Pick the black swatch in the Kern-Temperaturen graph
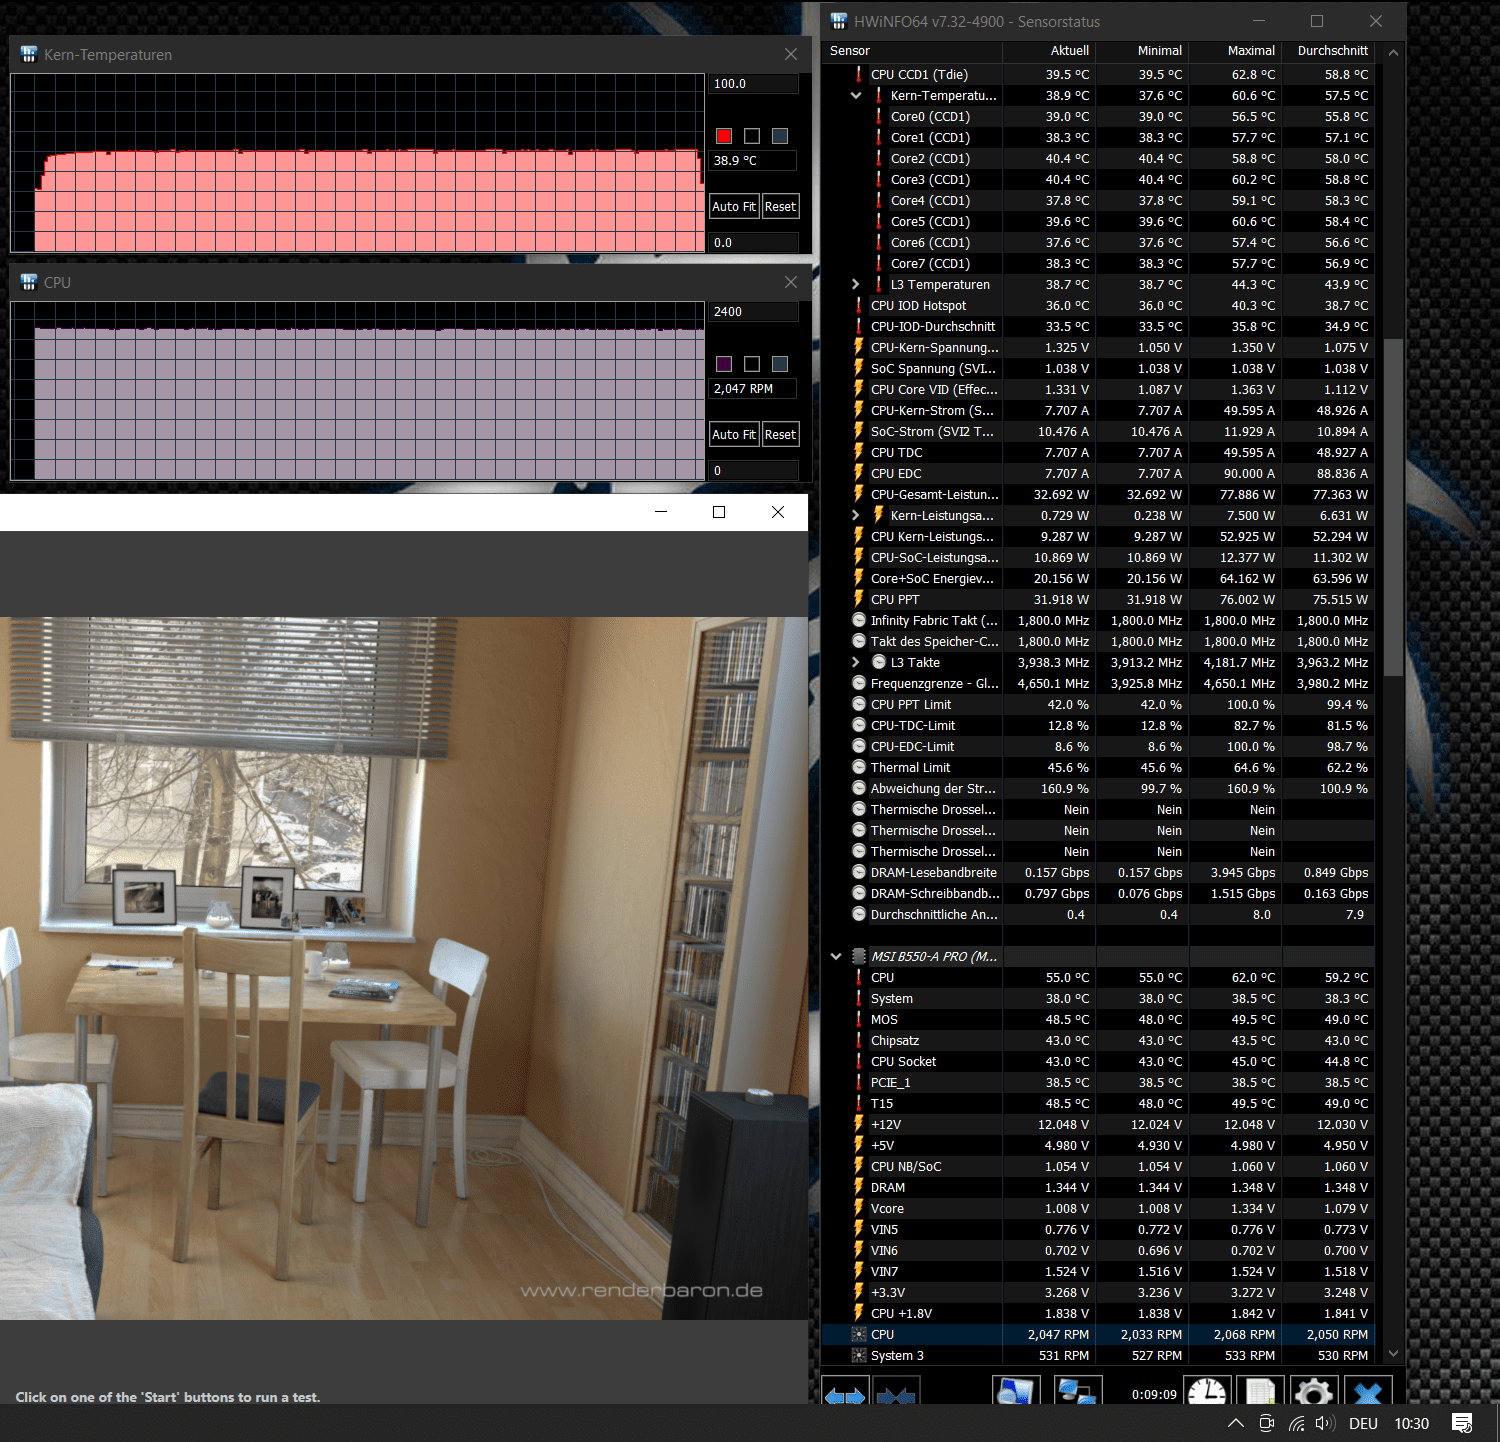Screen dimensions: 1500x1442 752,136
